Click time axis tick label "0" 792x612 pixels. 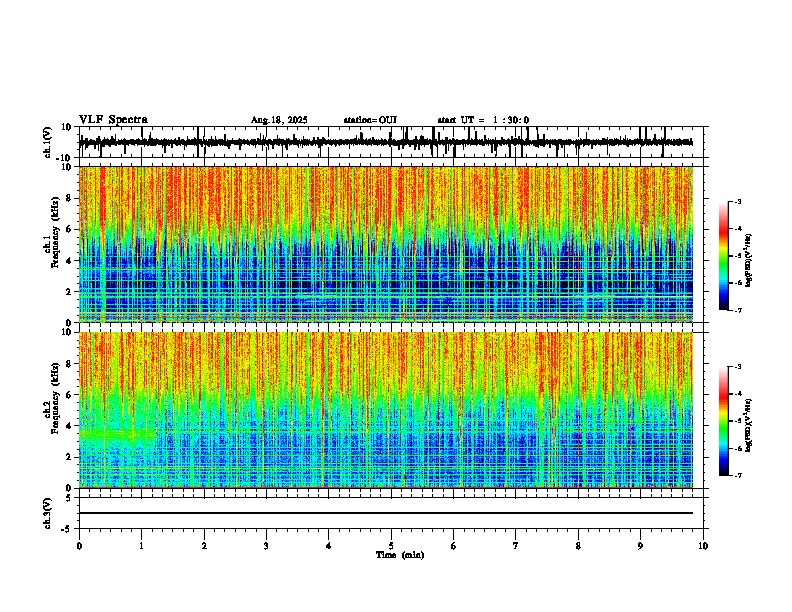(x=79, y=546)
